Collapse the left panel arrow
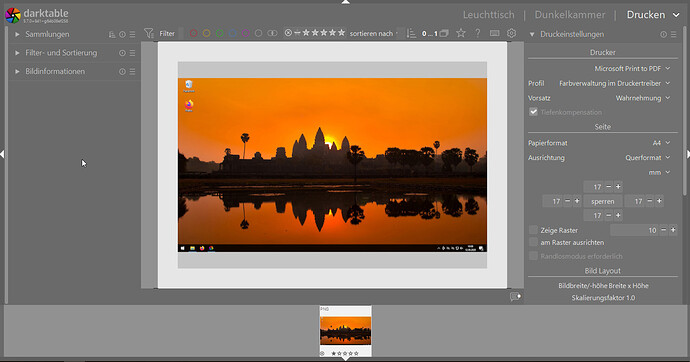 2,154
